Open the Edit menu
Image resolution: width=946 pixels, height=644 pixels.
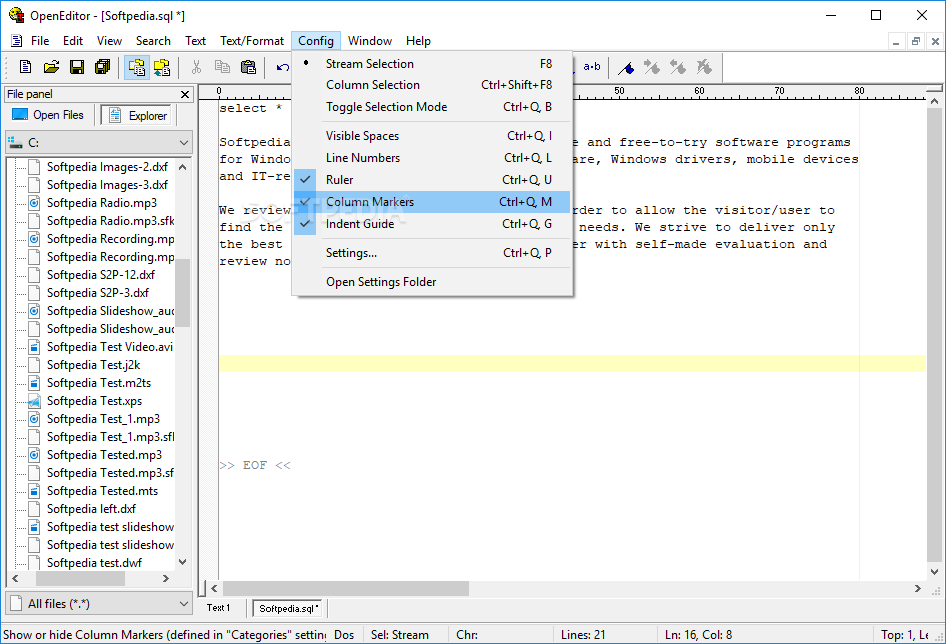72,41
